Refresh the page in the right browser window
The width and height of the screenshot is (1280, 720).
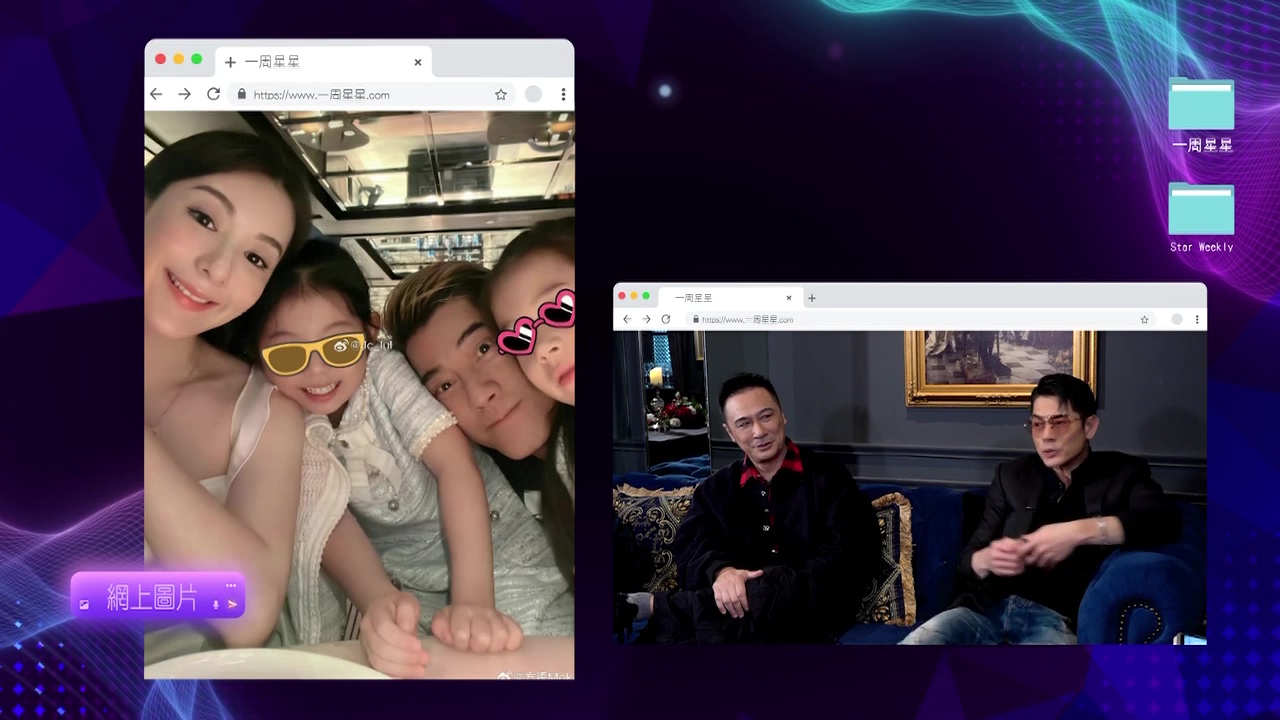(666, 319)
